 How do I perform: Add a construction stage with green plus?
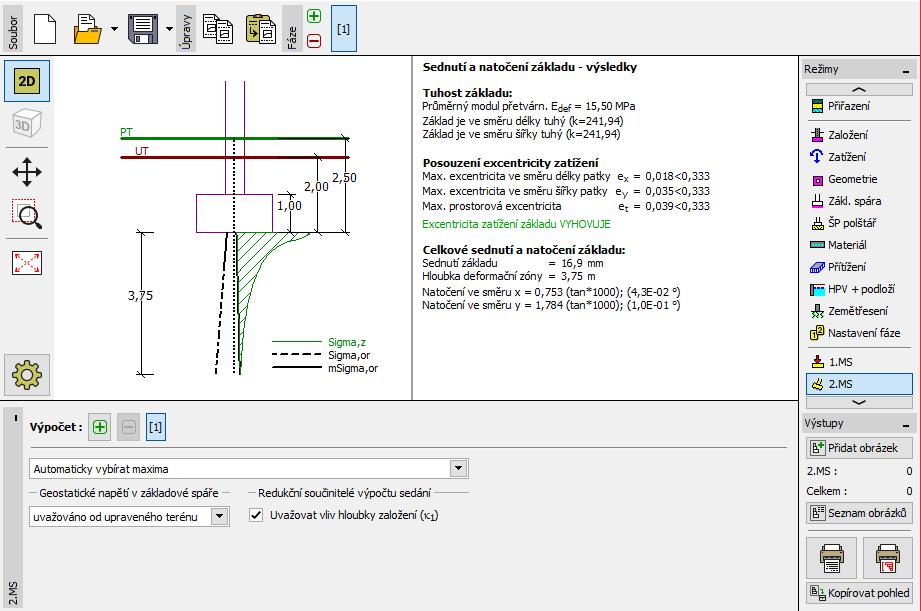pyautogui.click(x=314, y=16)
